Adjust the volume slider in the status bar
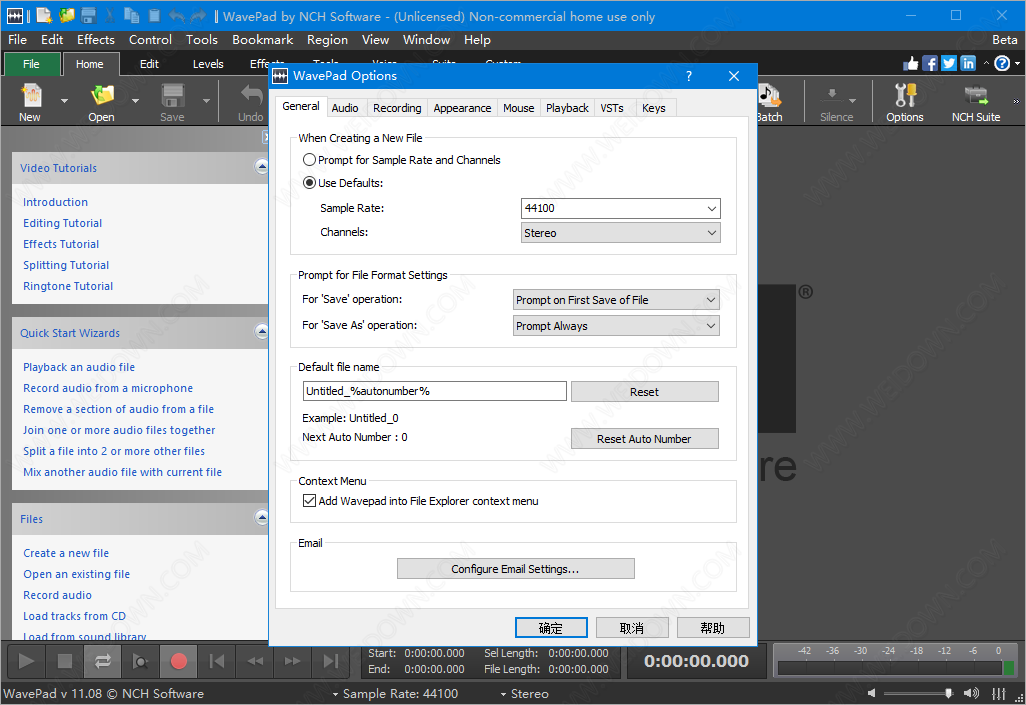This screenshot has height=705, width=1026. click(x=919, y=693)
